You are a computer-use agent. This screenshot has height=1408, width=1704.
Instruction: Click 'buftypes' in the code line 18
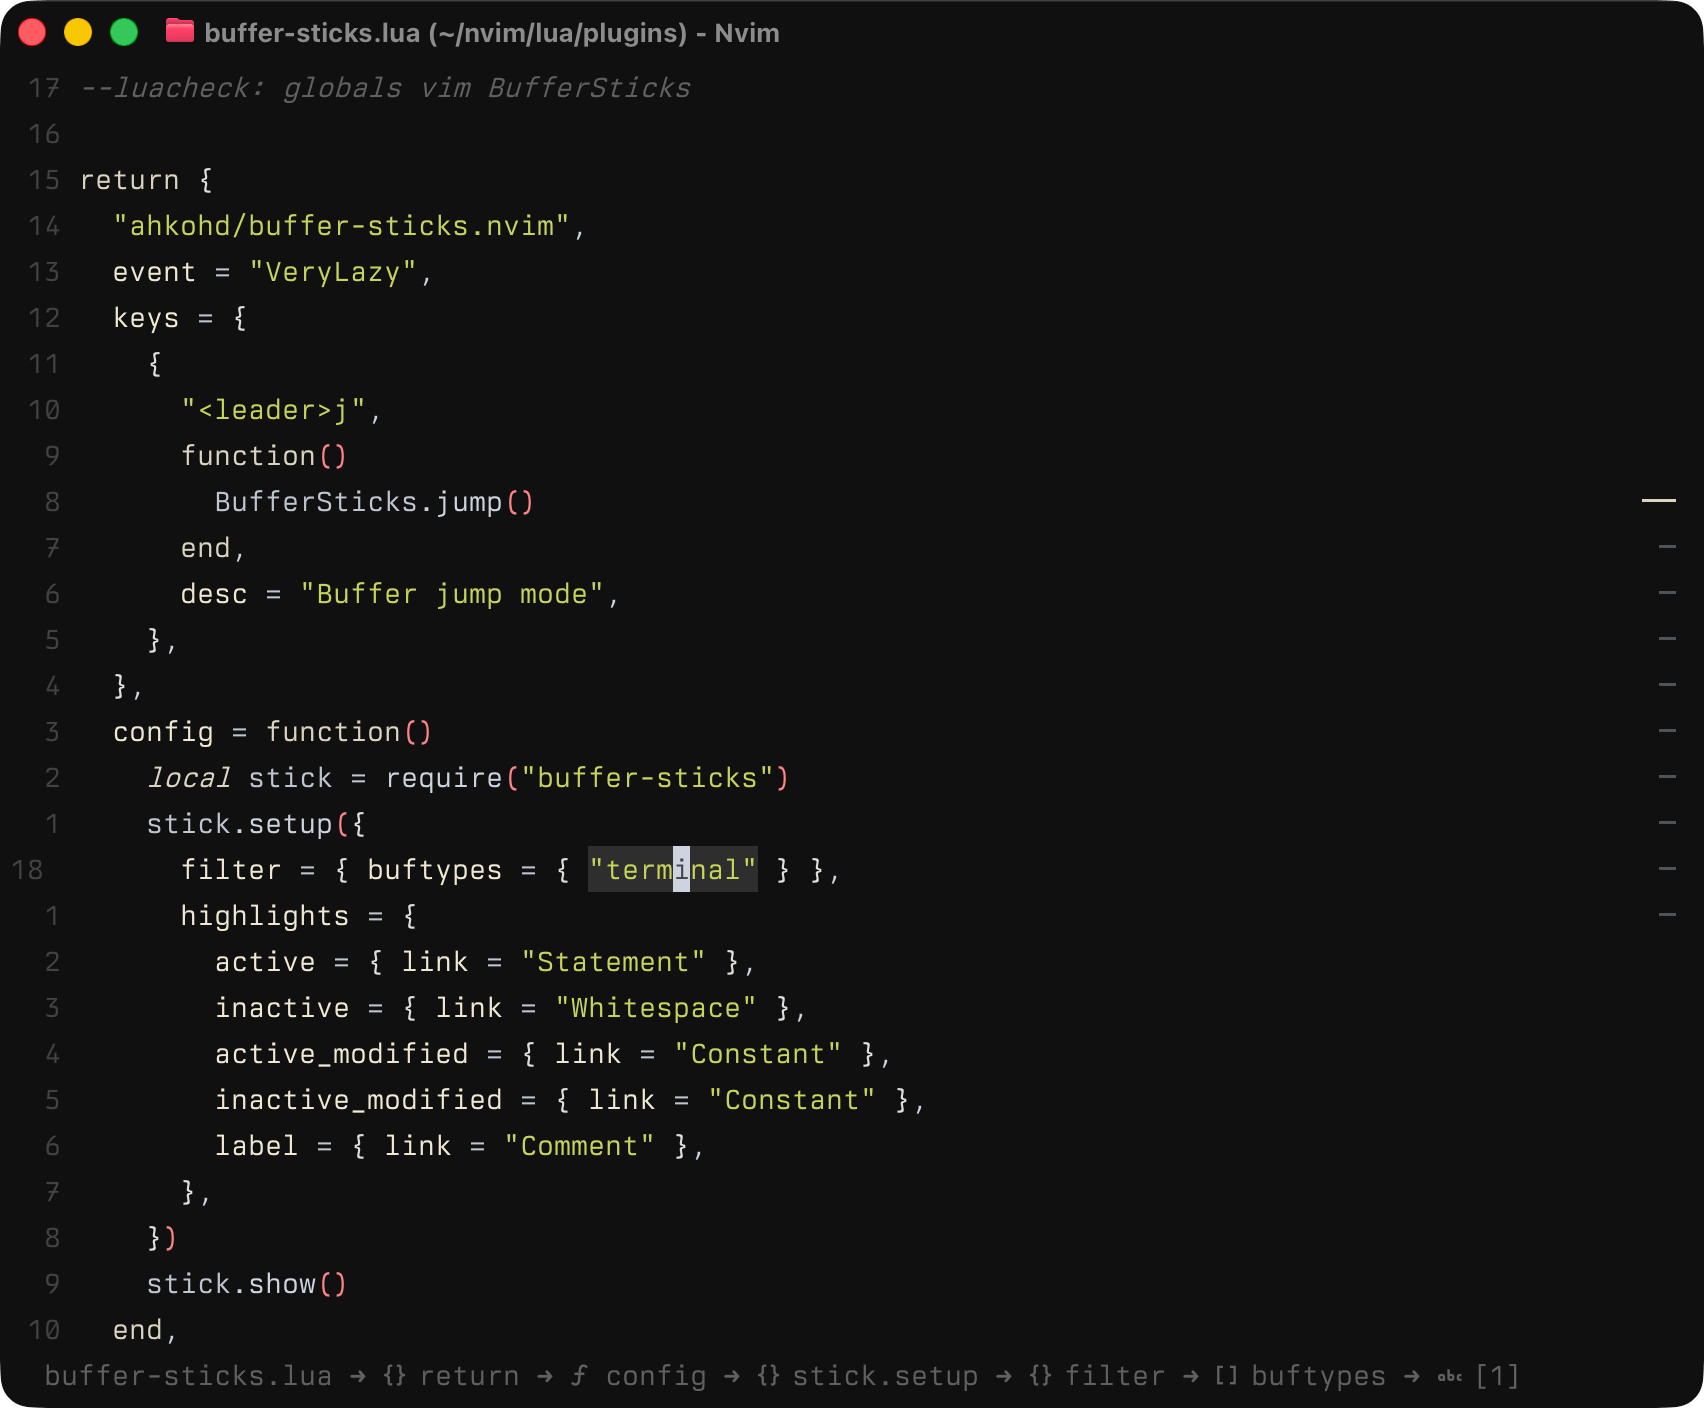click(435, 870)
